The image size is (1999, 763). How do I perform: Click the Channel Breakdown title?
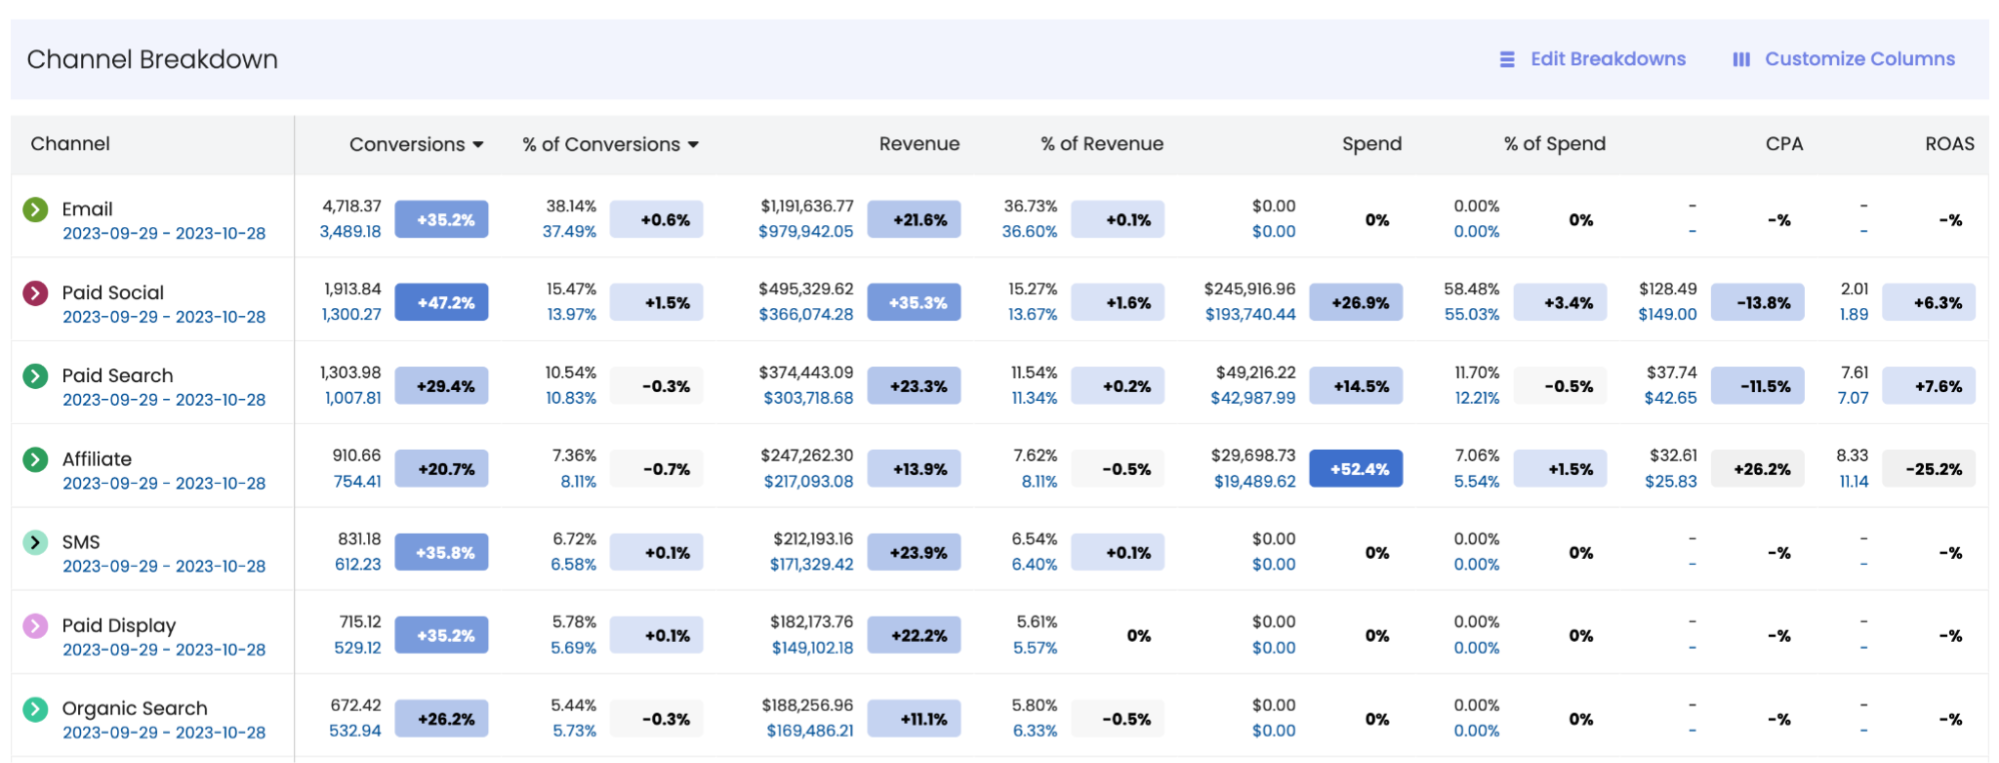click(152, 59)
